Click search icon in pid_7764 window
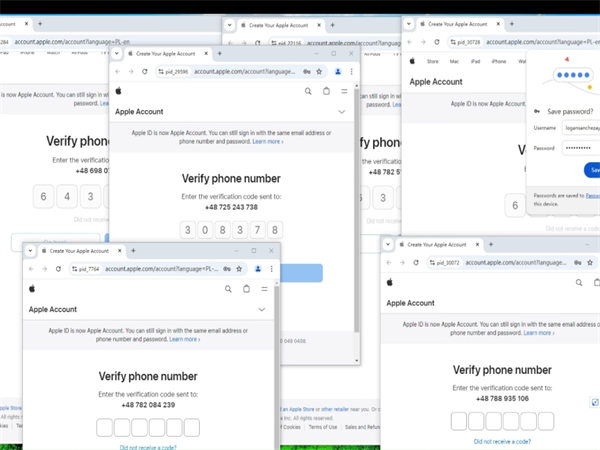The height and width of the screenshot is (450, 600). 228,289
